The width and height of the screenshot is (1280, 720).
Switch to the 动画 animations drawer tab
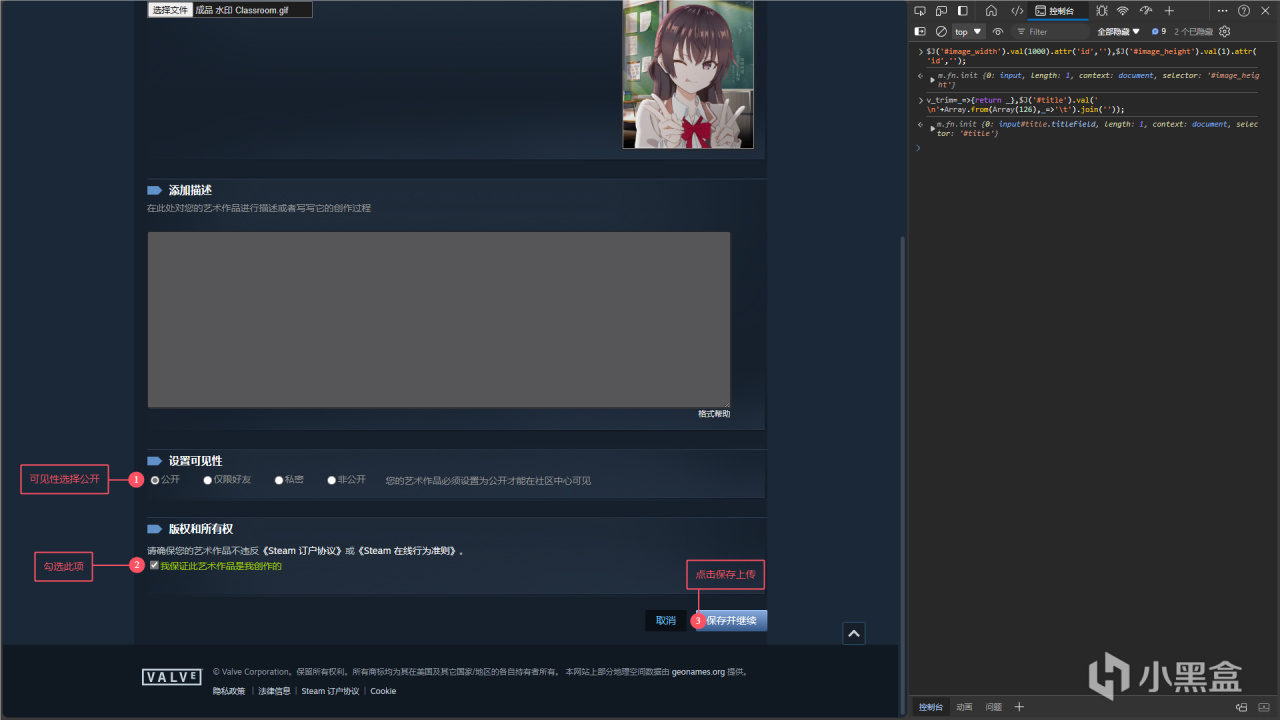(964, 707)
